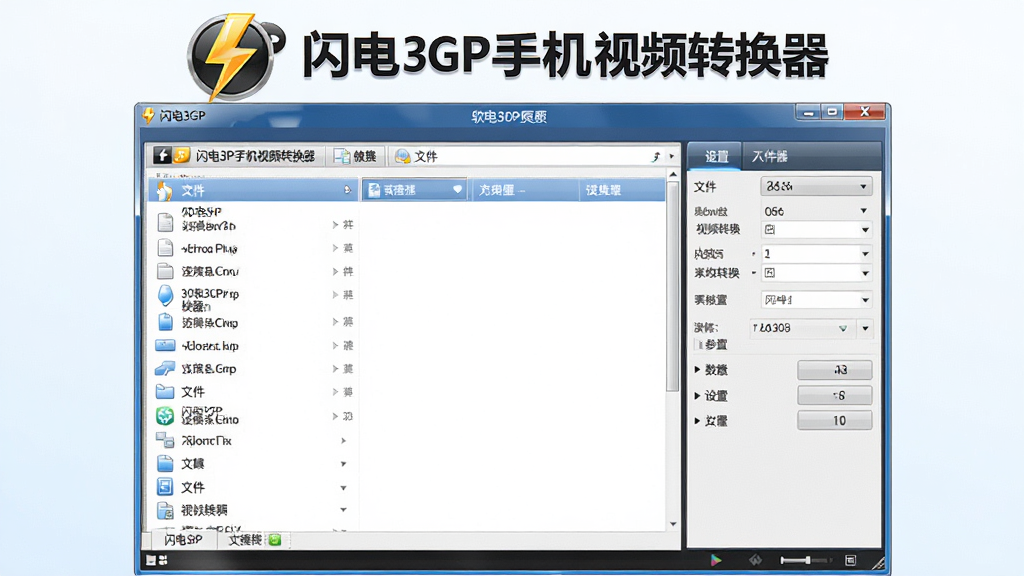Click the scroll down arrow of the file list
The height and width of the screenshot is (576, 1024).
point(673,524)
